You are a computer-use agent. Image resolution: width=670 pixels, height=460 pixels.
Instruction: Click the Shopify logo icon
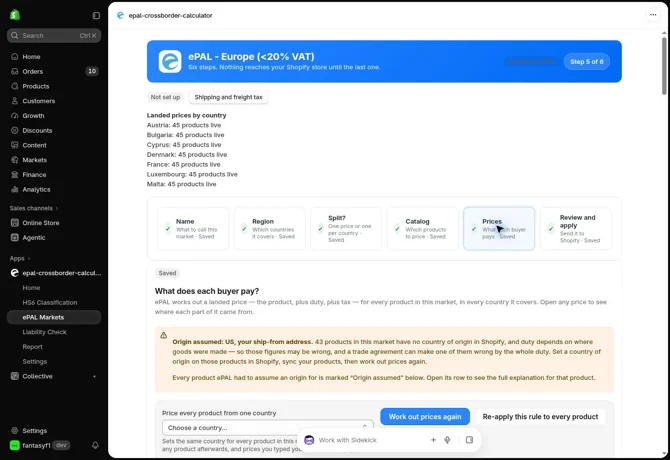(x=15, y=15)
